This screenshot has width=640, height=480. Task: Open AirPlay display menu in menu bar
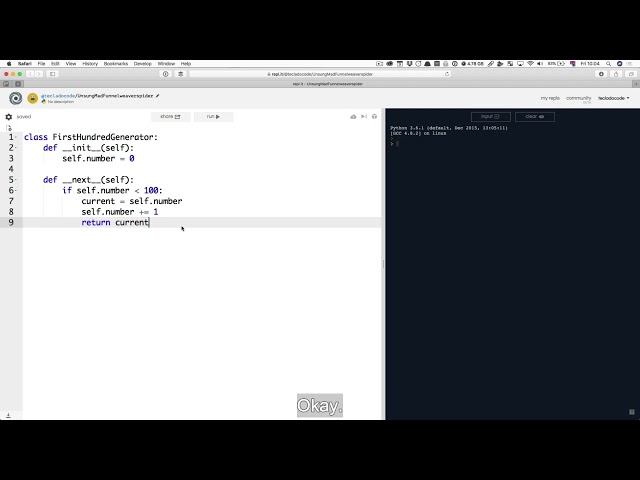point(520,64)
